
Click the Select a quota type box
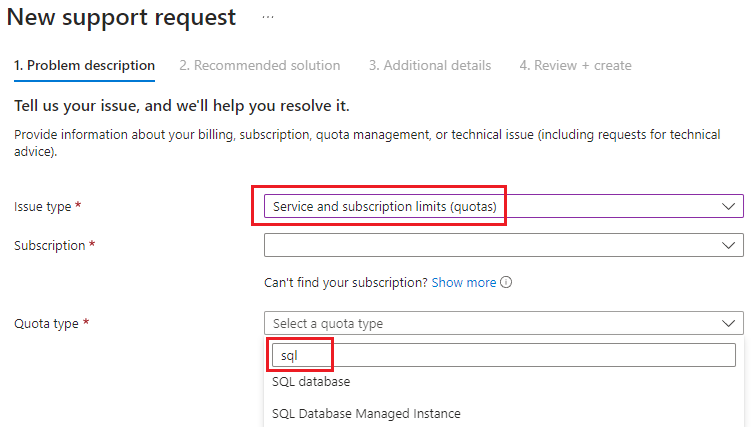coord(504,323)
